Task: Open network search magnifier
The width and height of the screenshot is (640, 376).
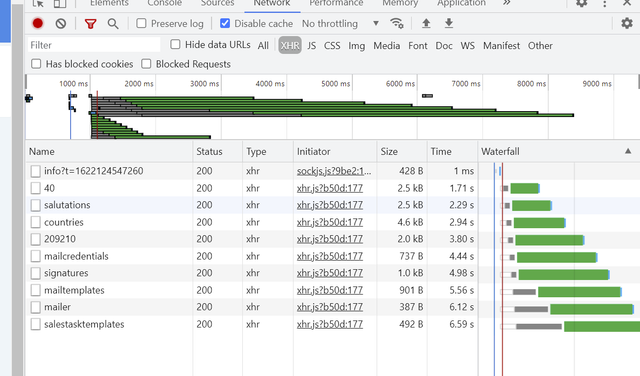Action: (x=113, y=24)
